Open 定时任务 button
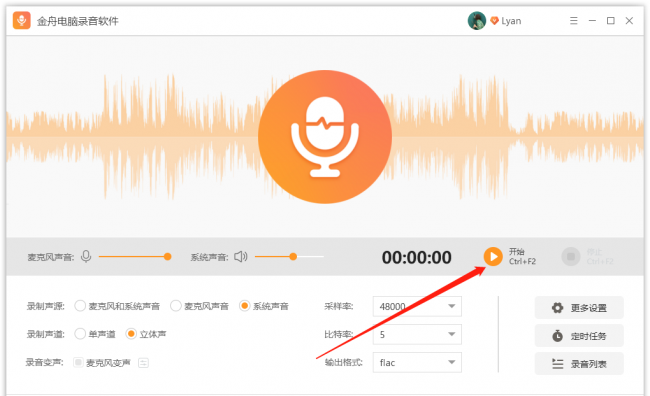The image size is (650, 396). [579, 336]
